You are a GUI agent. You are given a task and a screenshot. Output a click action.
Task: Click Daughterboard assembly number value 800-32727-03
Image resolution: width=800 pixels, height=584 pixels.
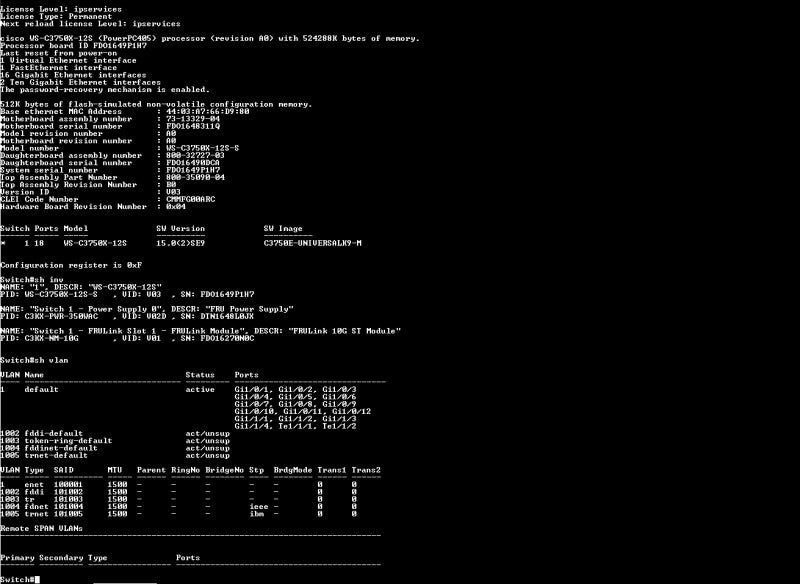195,155
